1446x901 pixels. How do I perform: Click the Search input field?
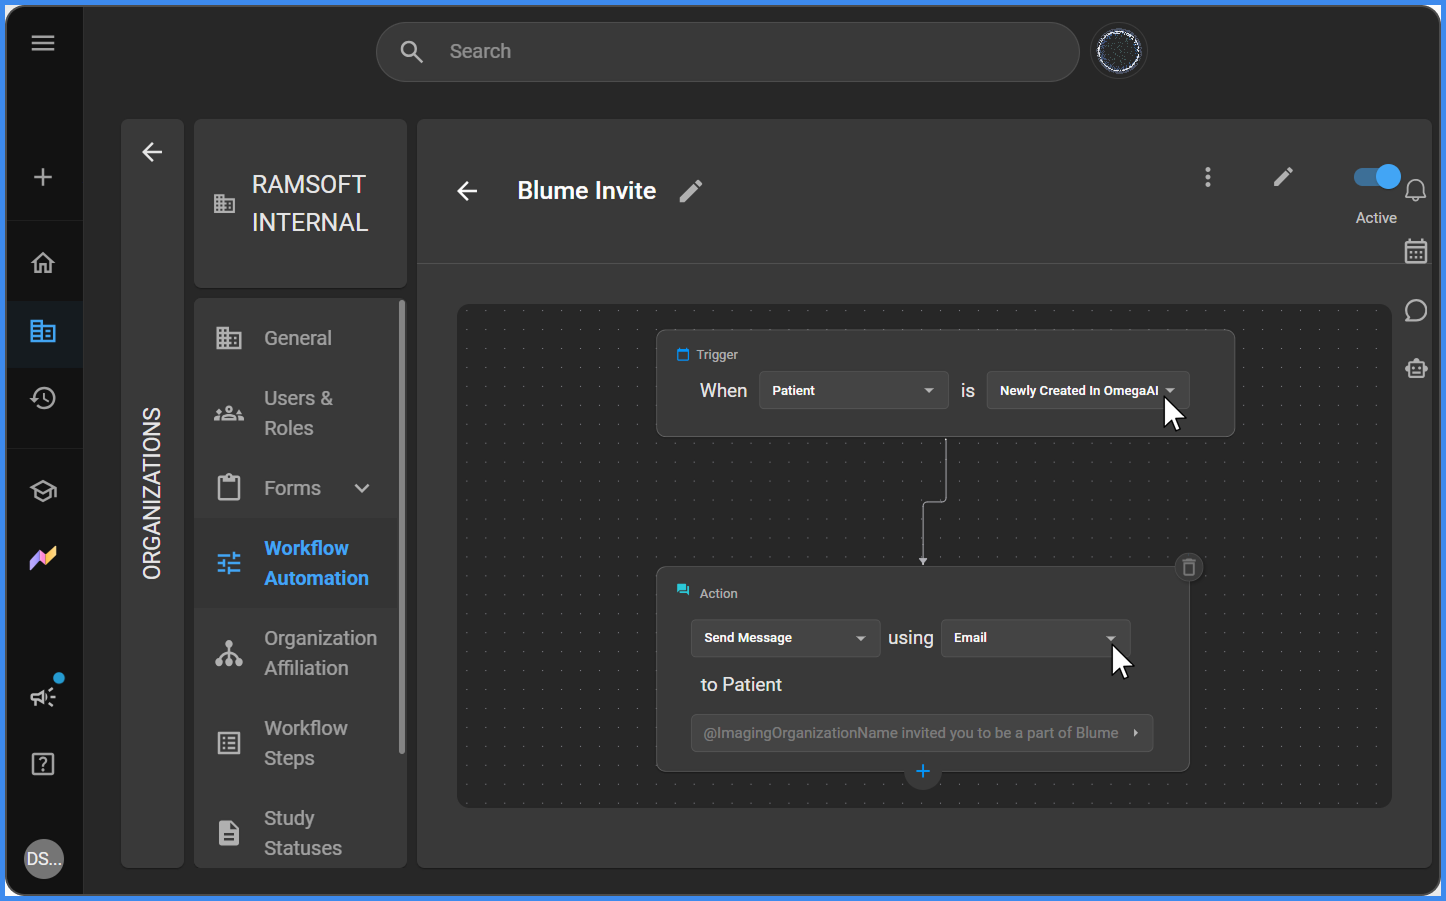[728, 52]
